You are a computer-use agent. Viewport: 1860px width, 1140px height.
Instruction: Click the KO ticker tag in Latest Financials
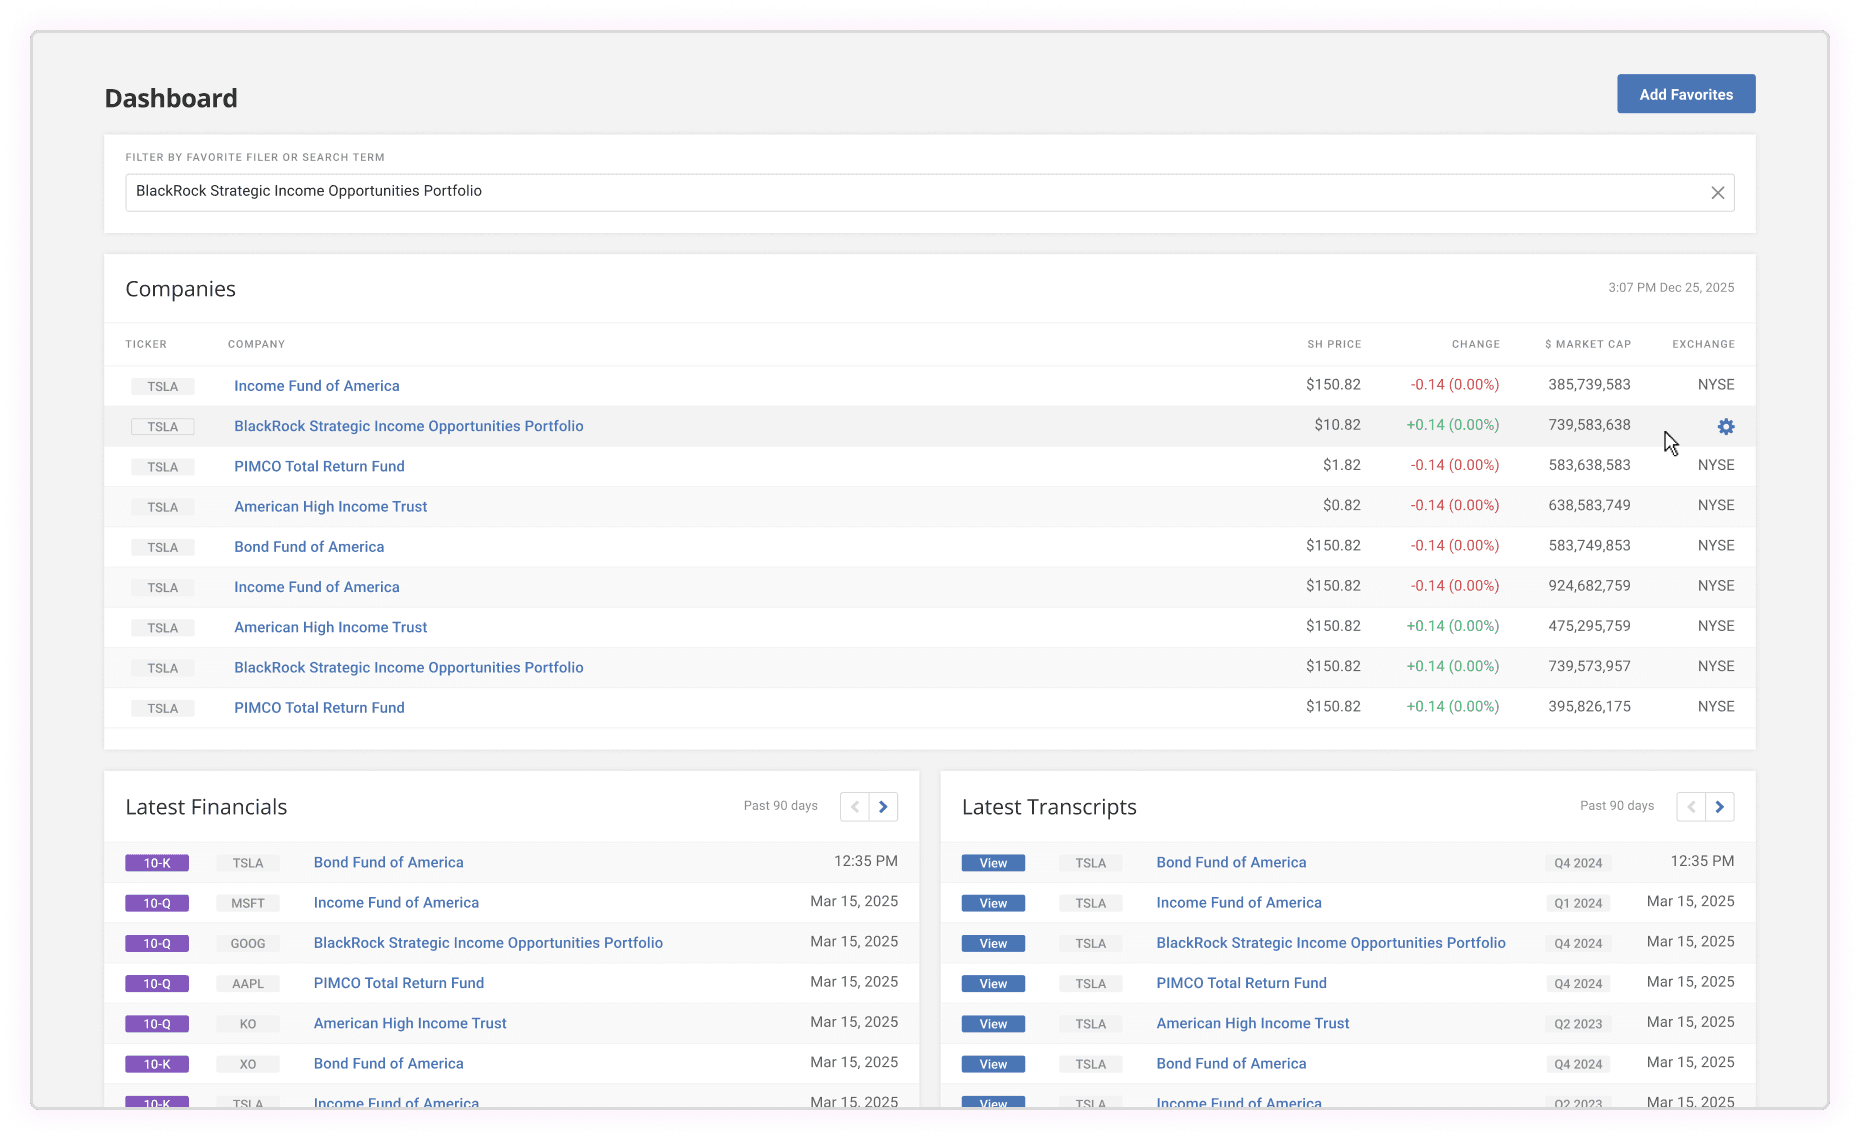[248, 1024]
